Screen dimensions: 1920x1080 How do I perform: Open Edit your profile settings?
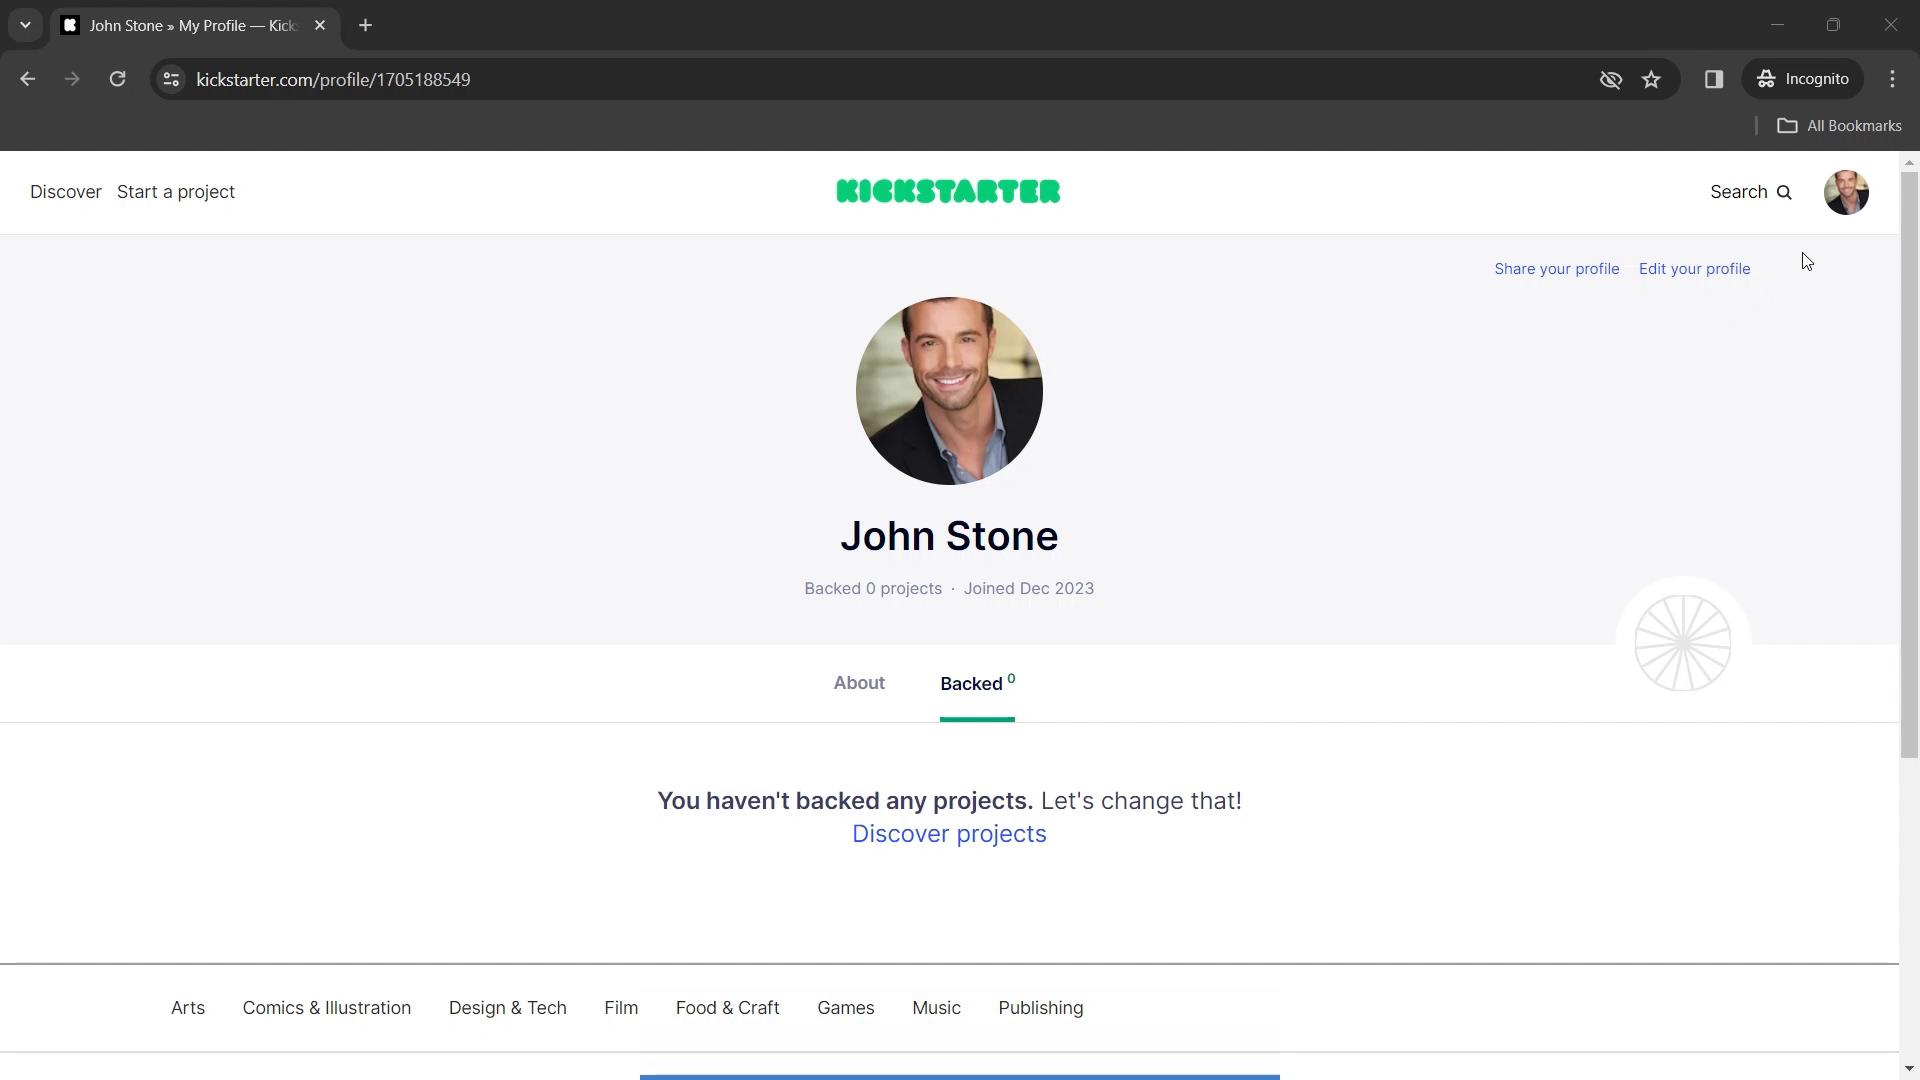pyautogui.click(x=1695, y=269)
